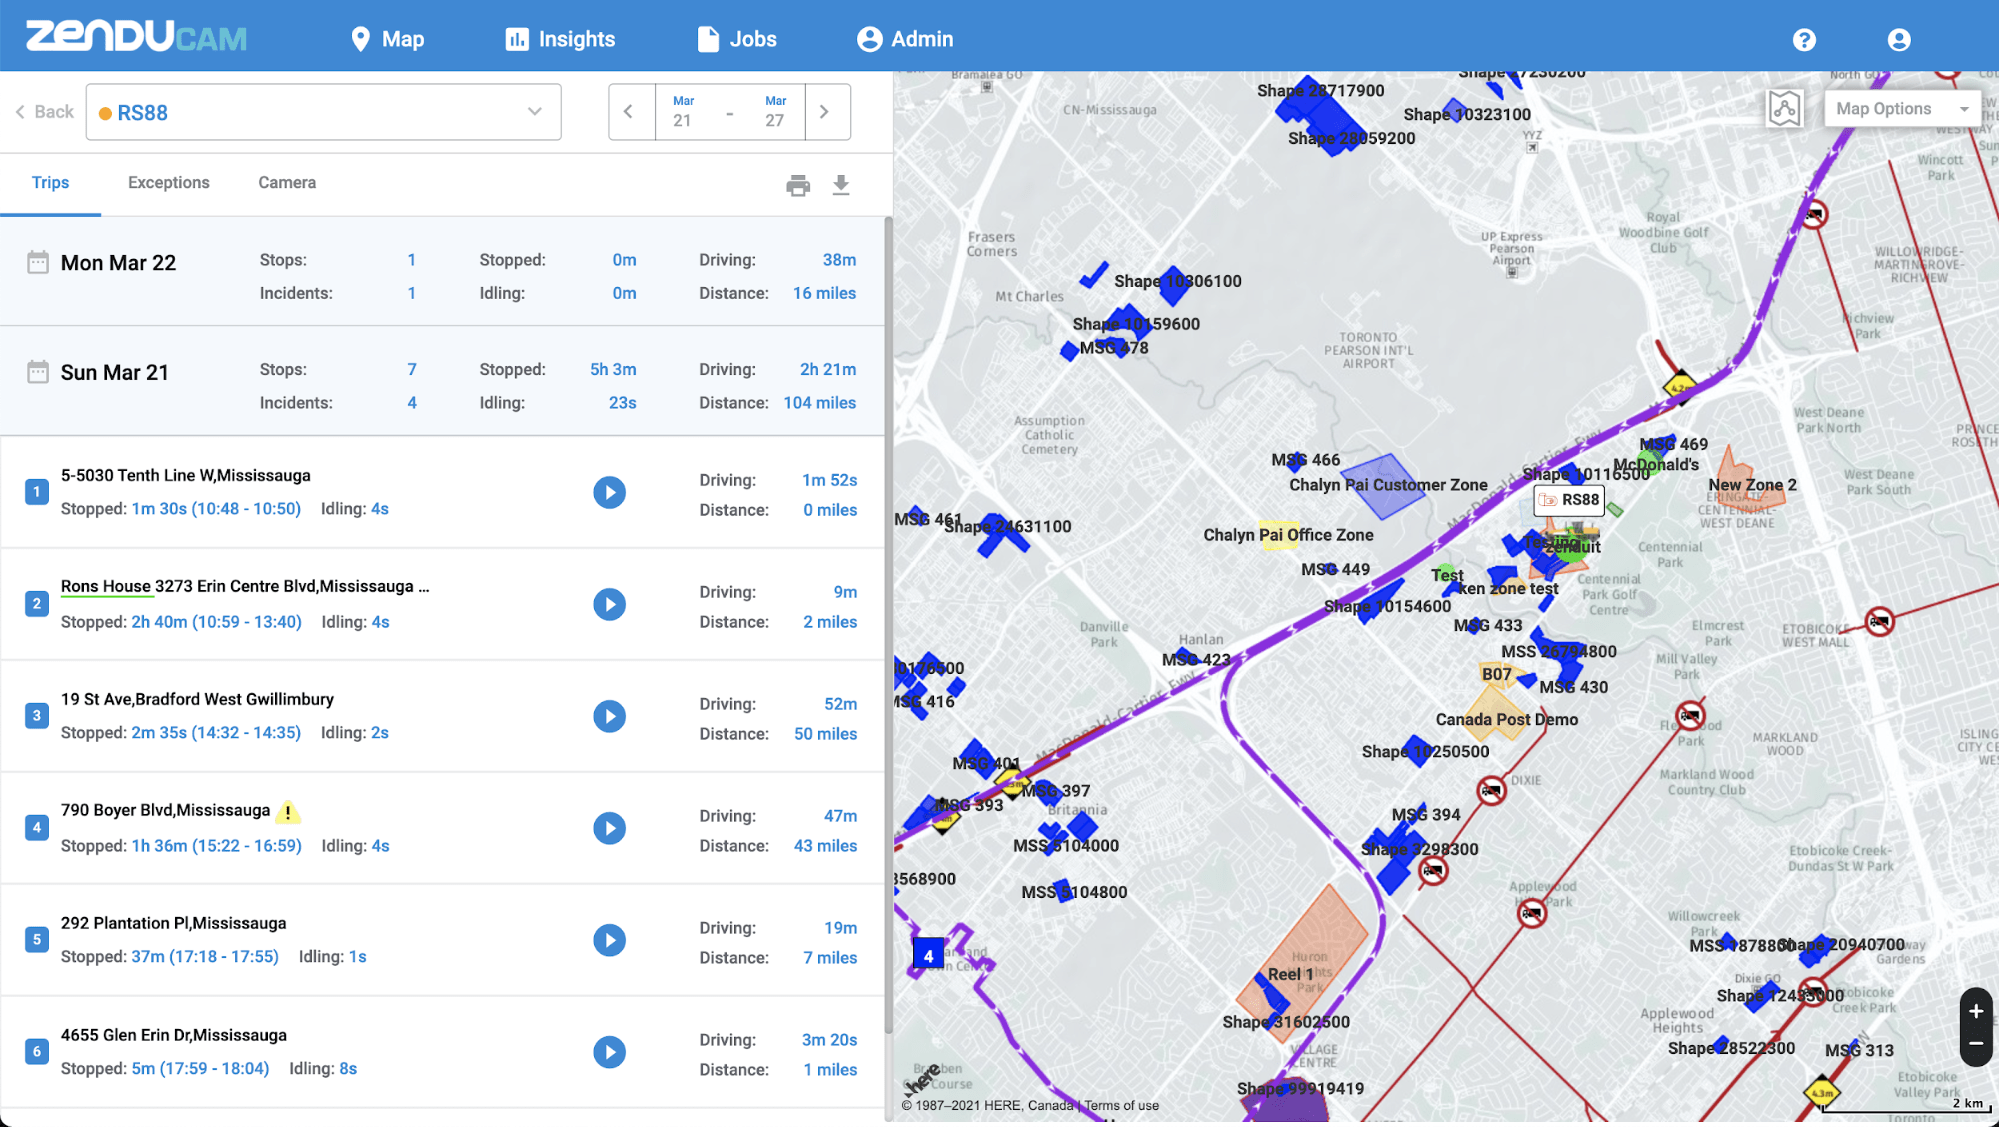1999x1127 pixels.
Task: Open the user account profile icon
Action: 1899,39
